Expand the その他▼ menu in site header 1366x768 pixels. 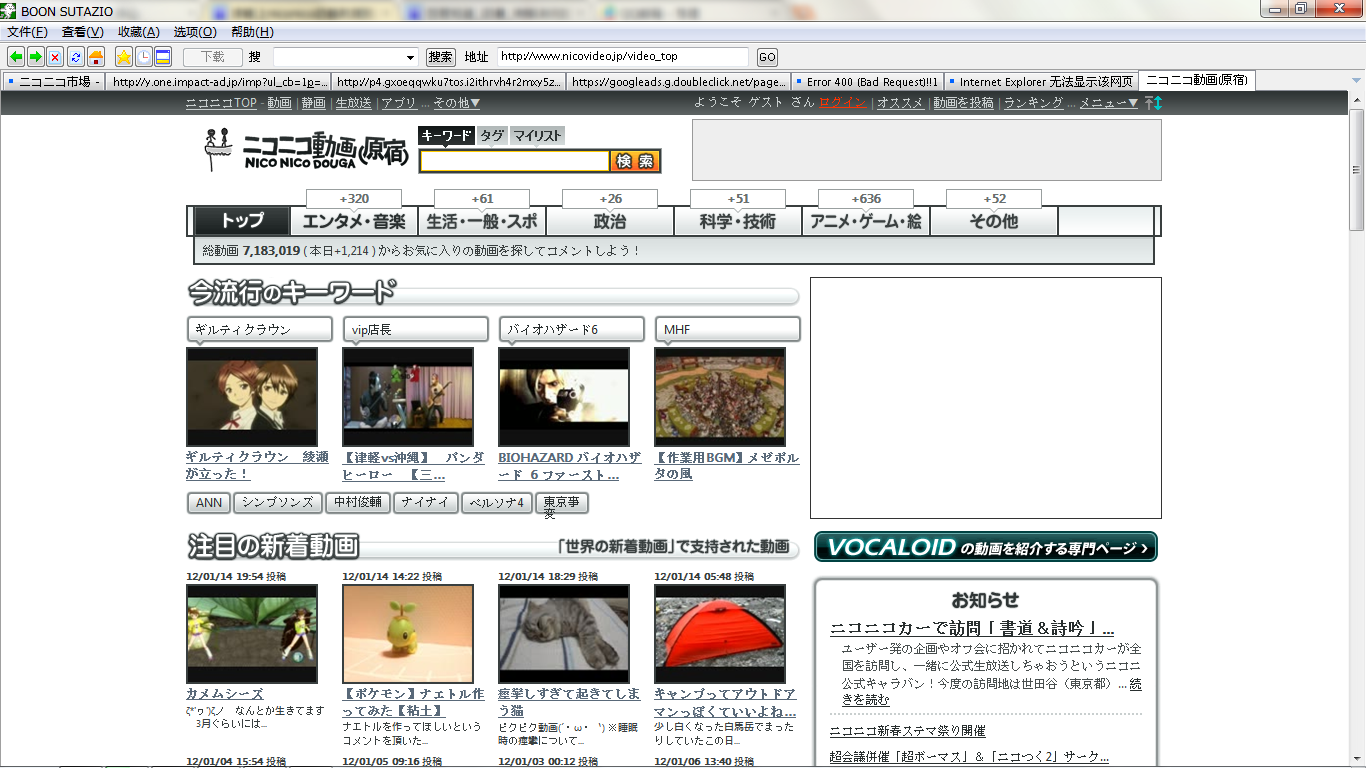(x=457, y=103)
